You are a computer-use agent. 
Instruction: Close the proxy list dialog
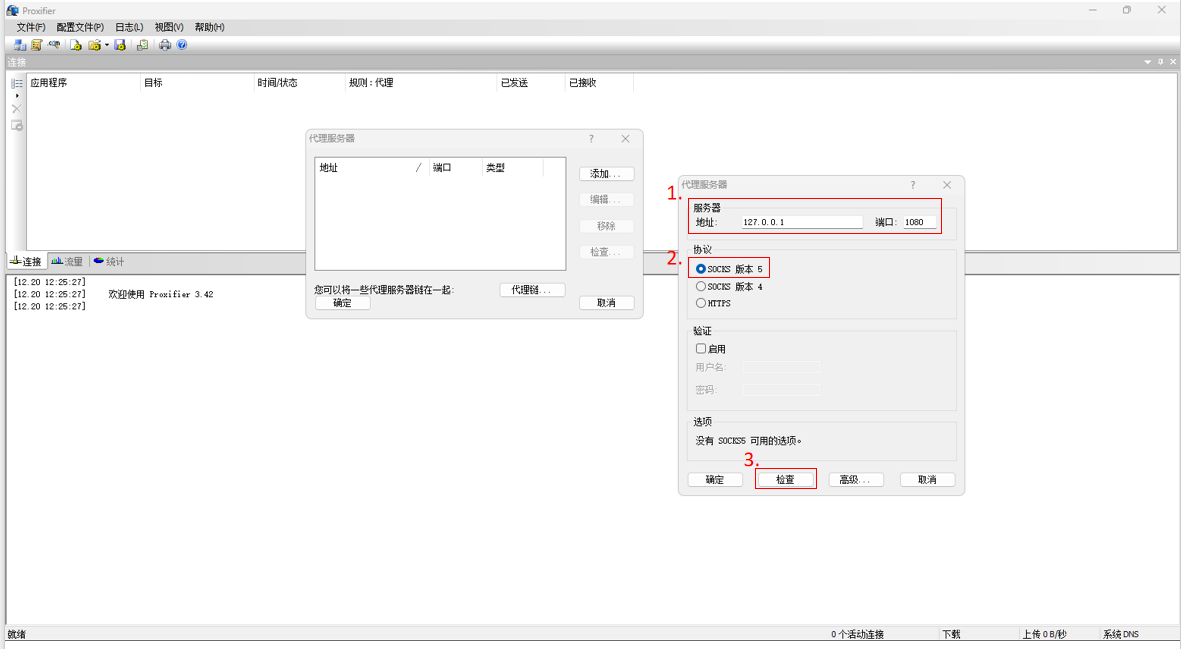(625, 139)
